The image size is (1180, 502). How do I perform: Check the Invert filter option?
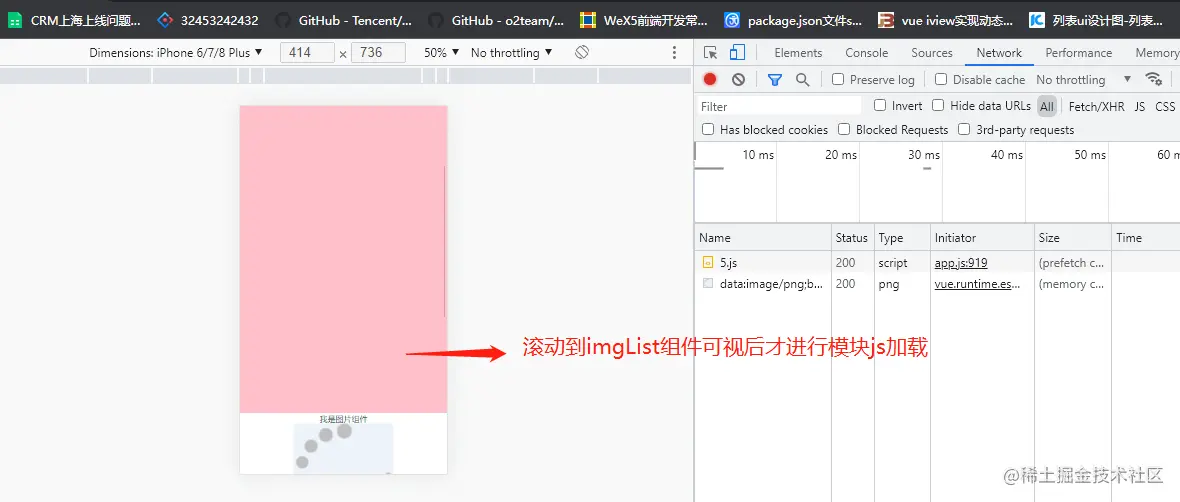pyautogui.click(x=880, y=105)
